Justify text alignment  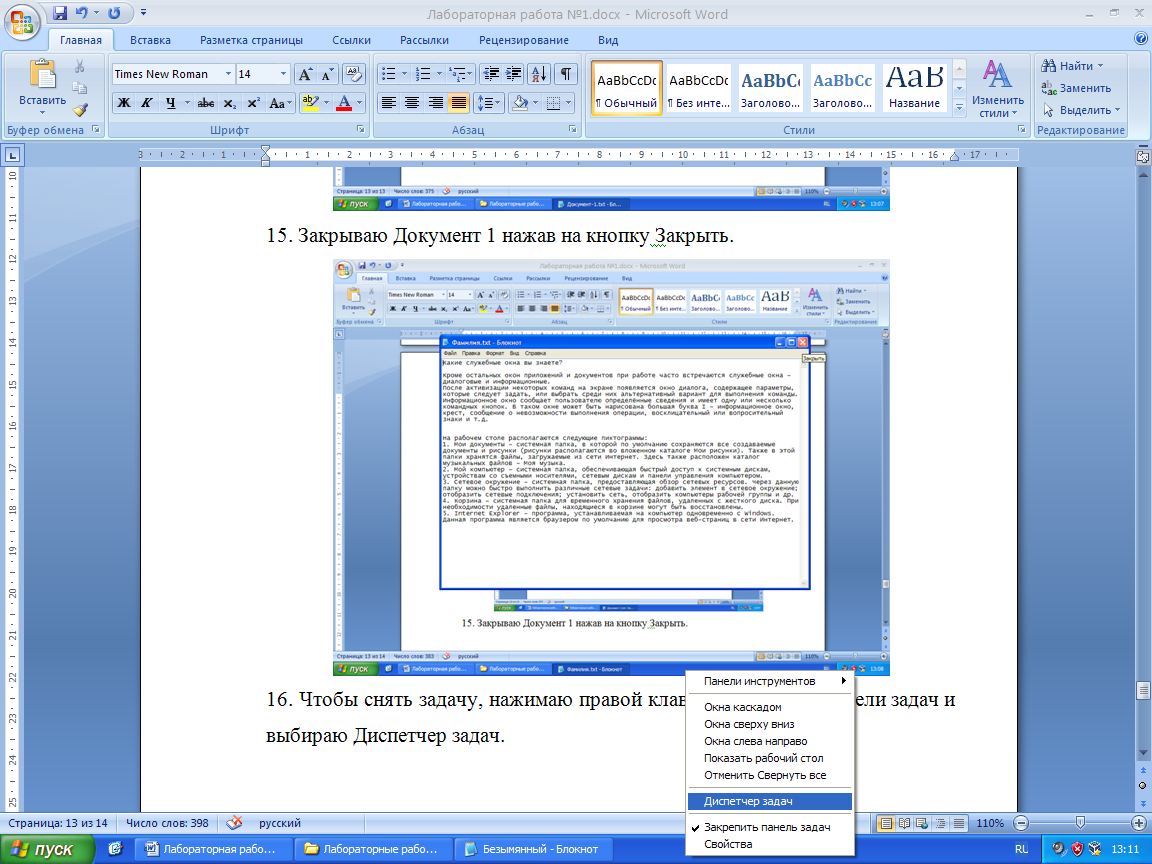click(459, 103)
